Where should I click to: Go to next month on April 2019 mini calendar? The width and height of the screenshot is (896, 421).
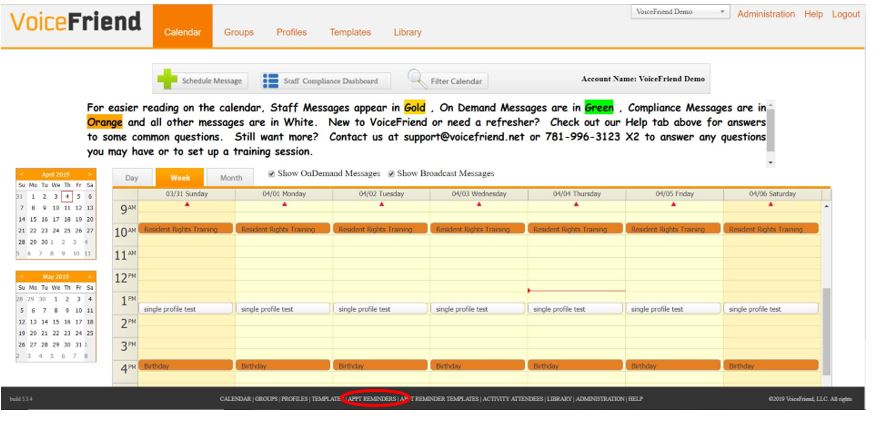point(90,174)
